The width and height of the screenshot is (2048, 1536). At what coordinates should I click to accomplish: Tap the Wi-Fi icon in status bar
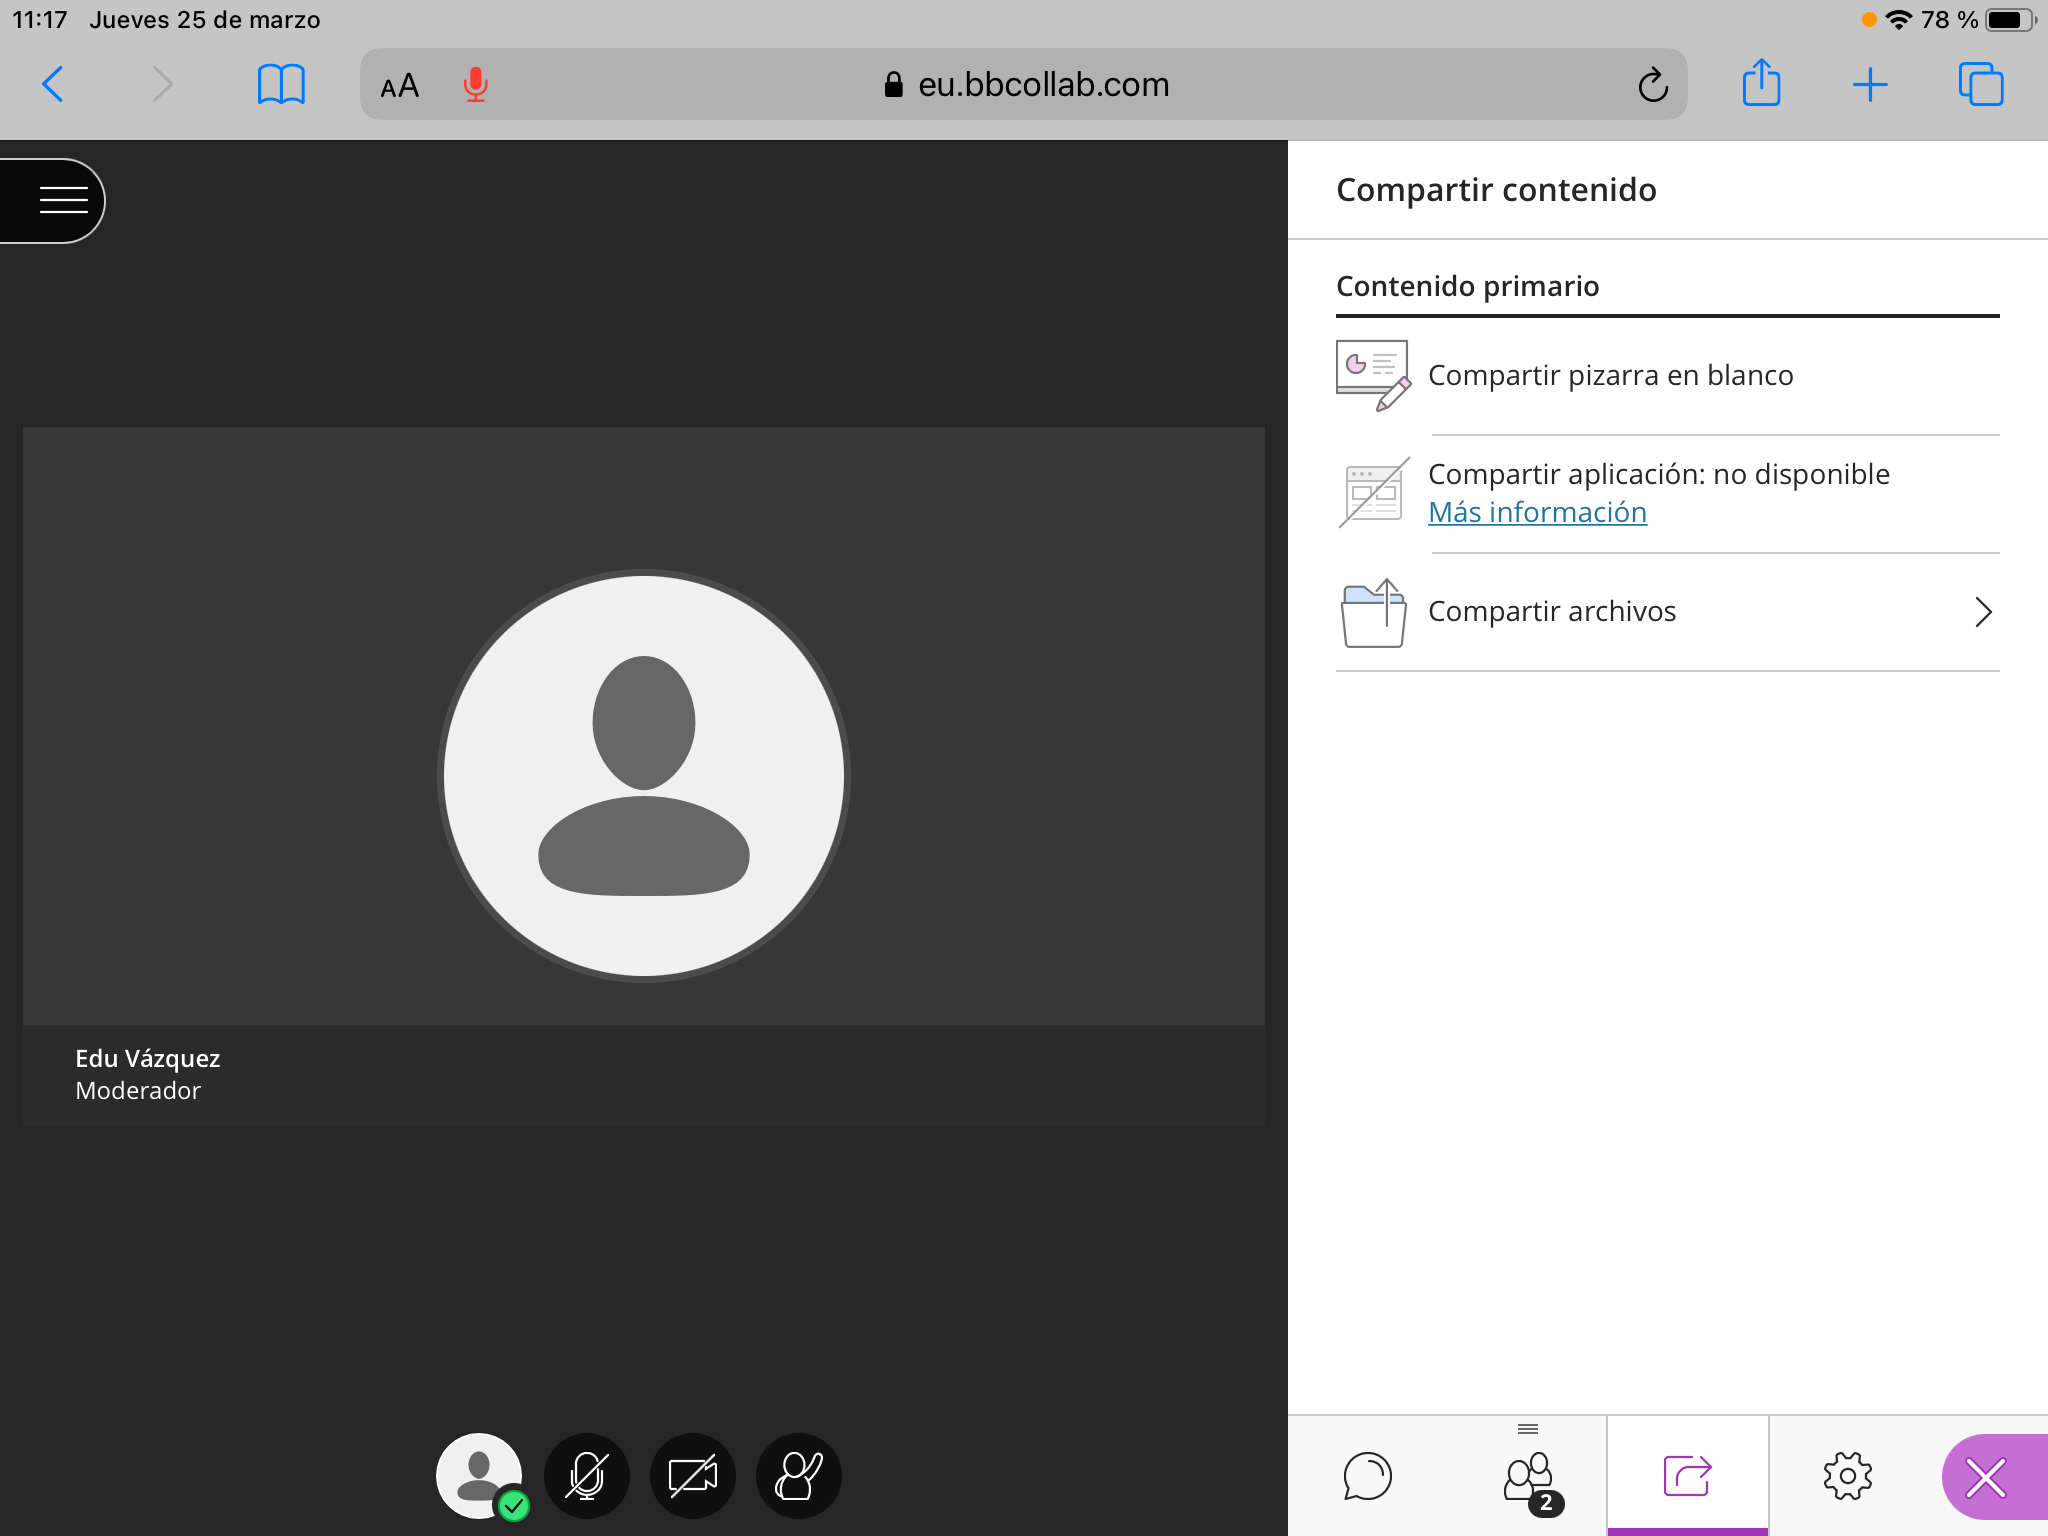(1899, 20)
